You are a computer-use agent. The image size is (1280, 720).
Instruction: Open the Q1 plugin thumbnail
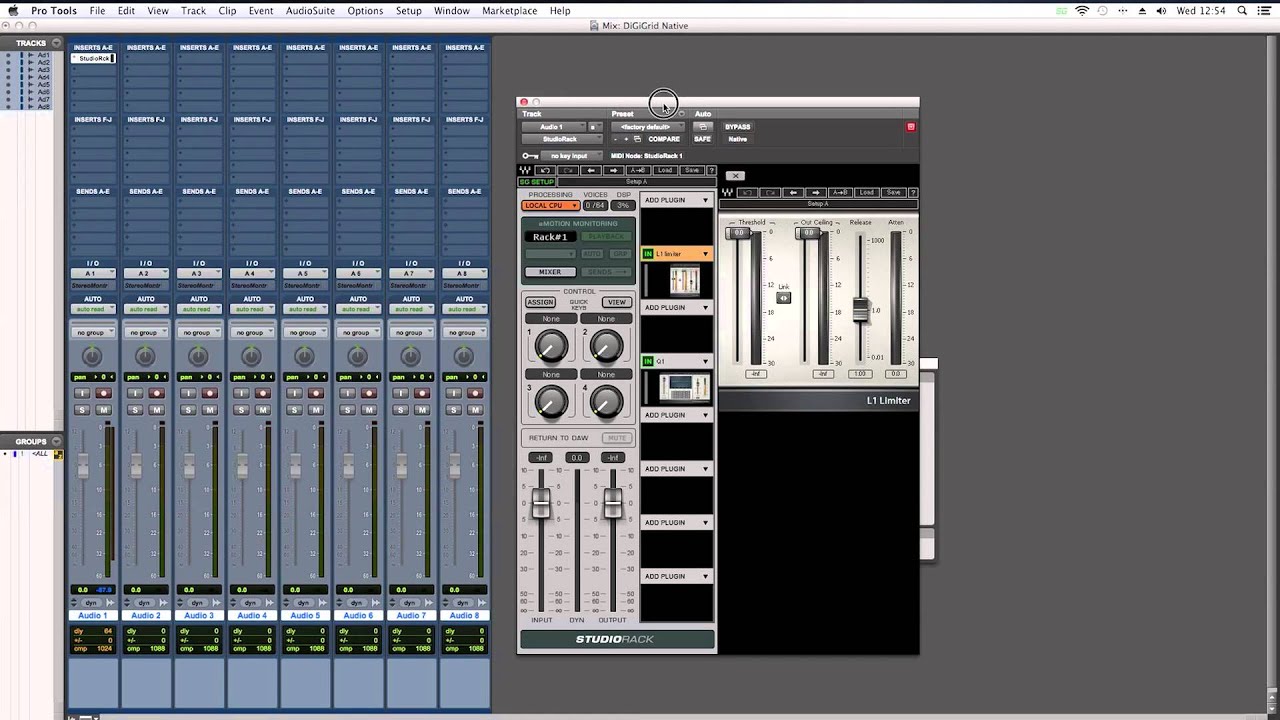pos(685,387)
